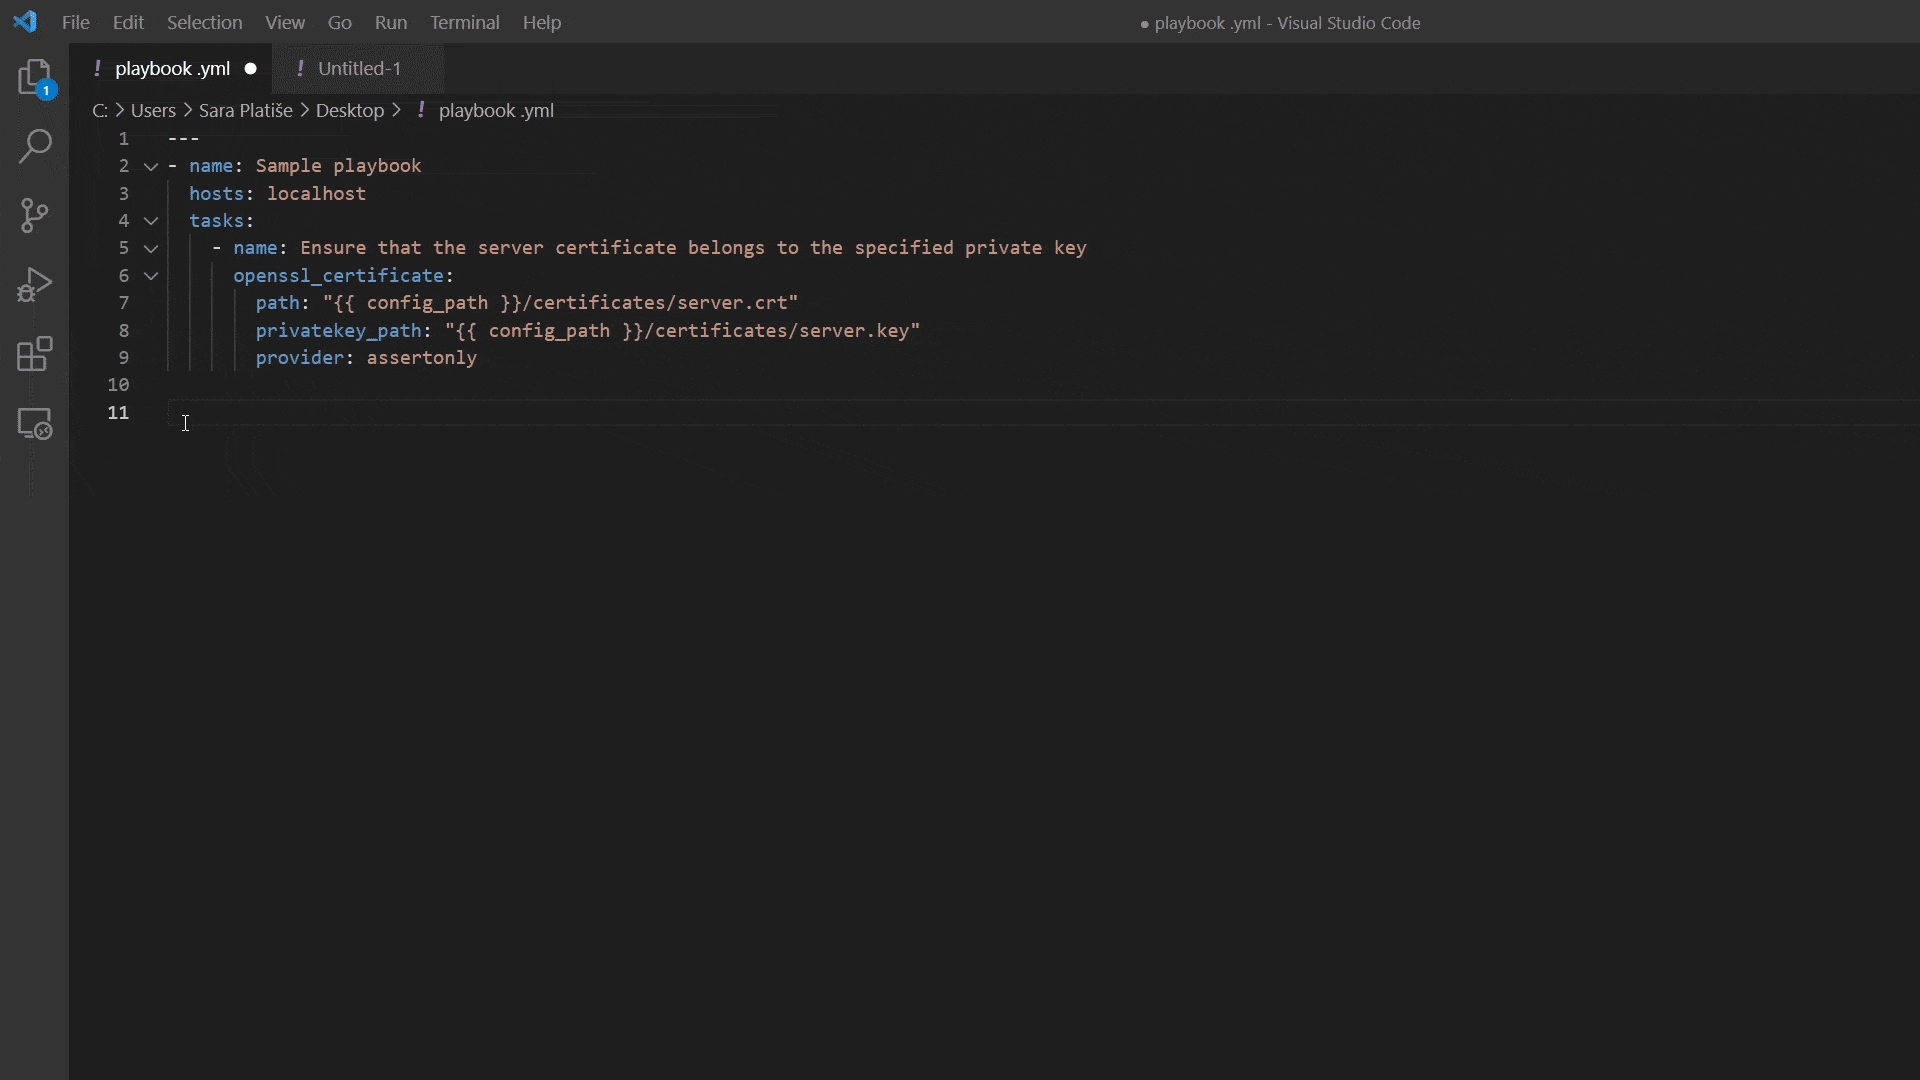Switch to the Untitled-1 tab

click(358, 68)
